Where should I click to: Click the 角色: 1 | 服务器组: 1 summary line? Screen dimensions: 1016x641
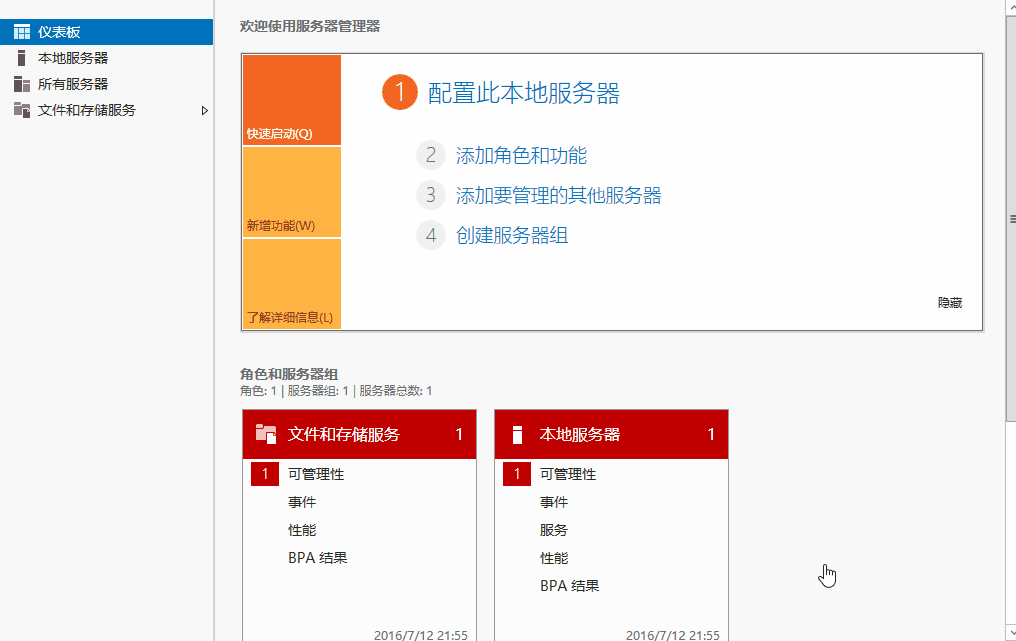pos(336,391)
